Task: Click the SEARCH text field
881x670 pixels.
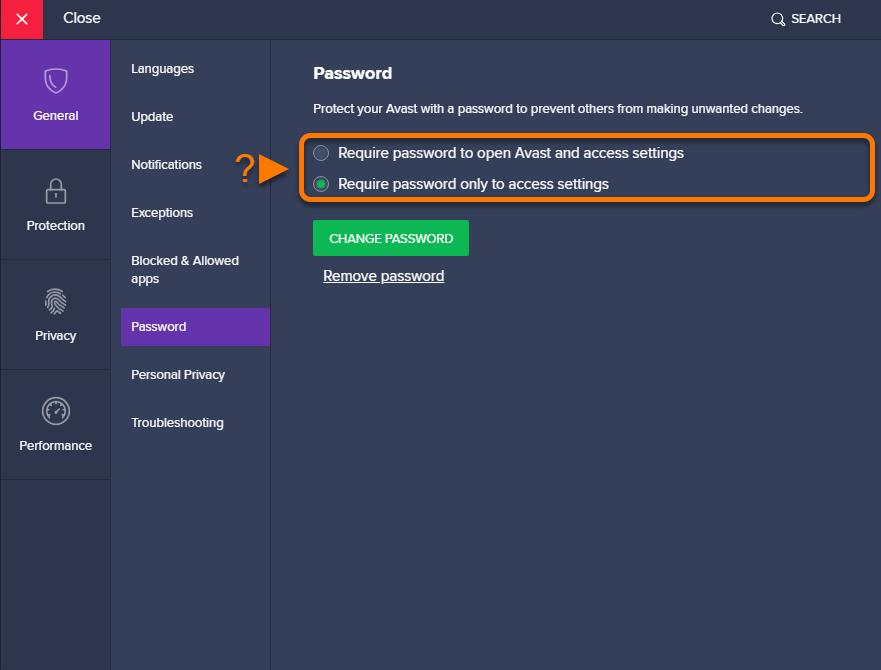Action: tap(816, 19)
